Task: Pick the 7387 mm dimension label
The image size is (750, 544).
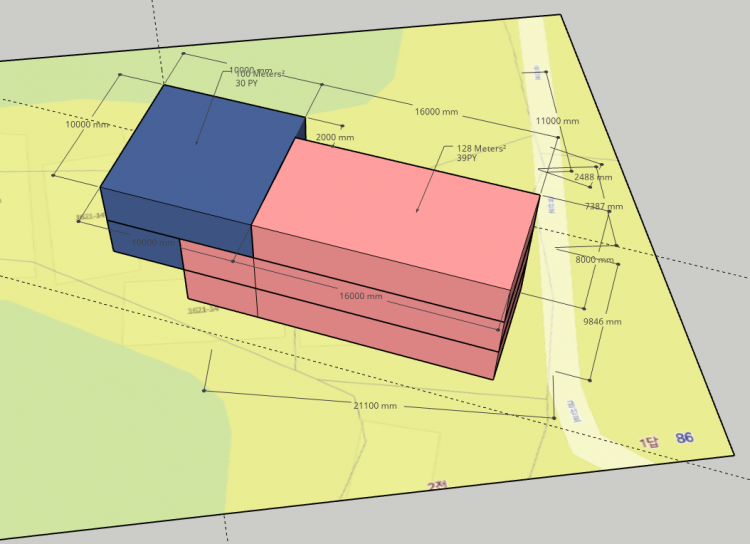Action: click(x=603, y=207)
